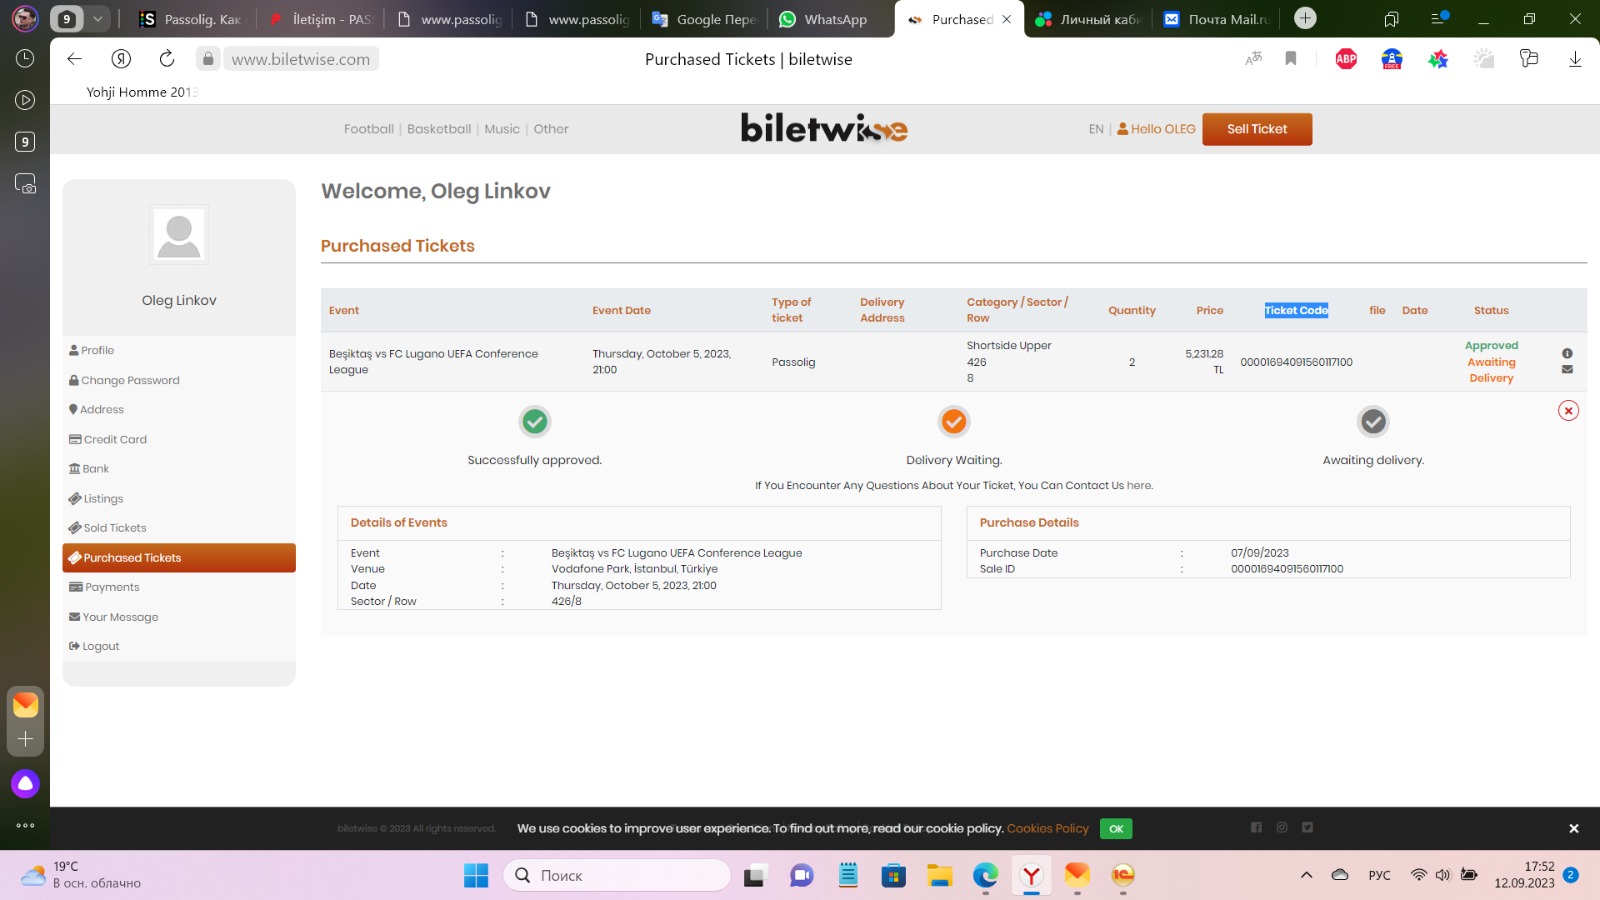Open Microsoft Edge from the taskbar
The width and height of the screenshot is (1600, 900).
click(x=985, y=876)
